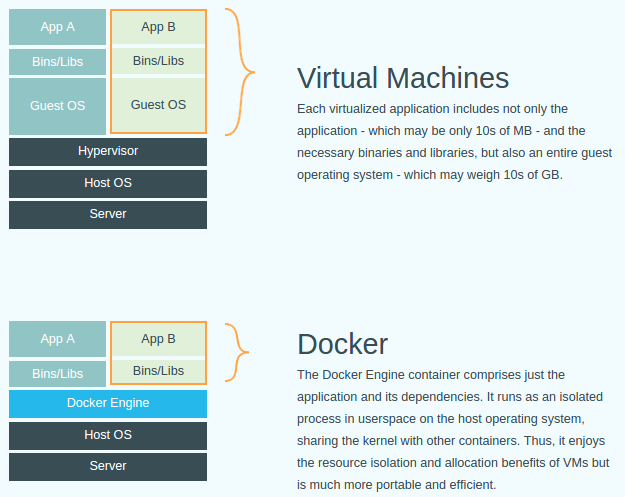625x497 pixels.
Task: Click the Virtual Machines heading
Action: coord(403,78)
